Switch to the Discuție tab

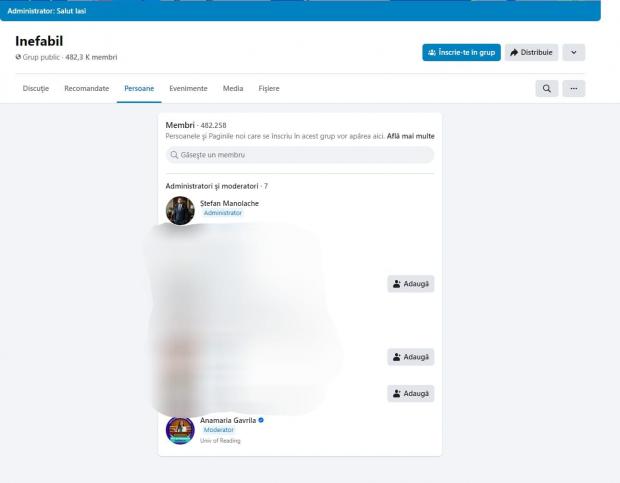point(36,89)
